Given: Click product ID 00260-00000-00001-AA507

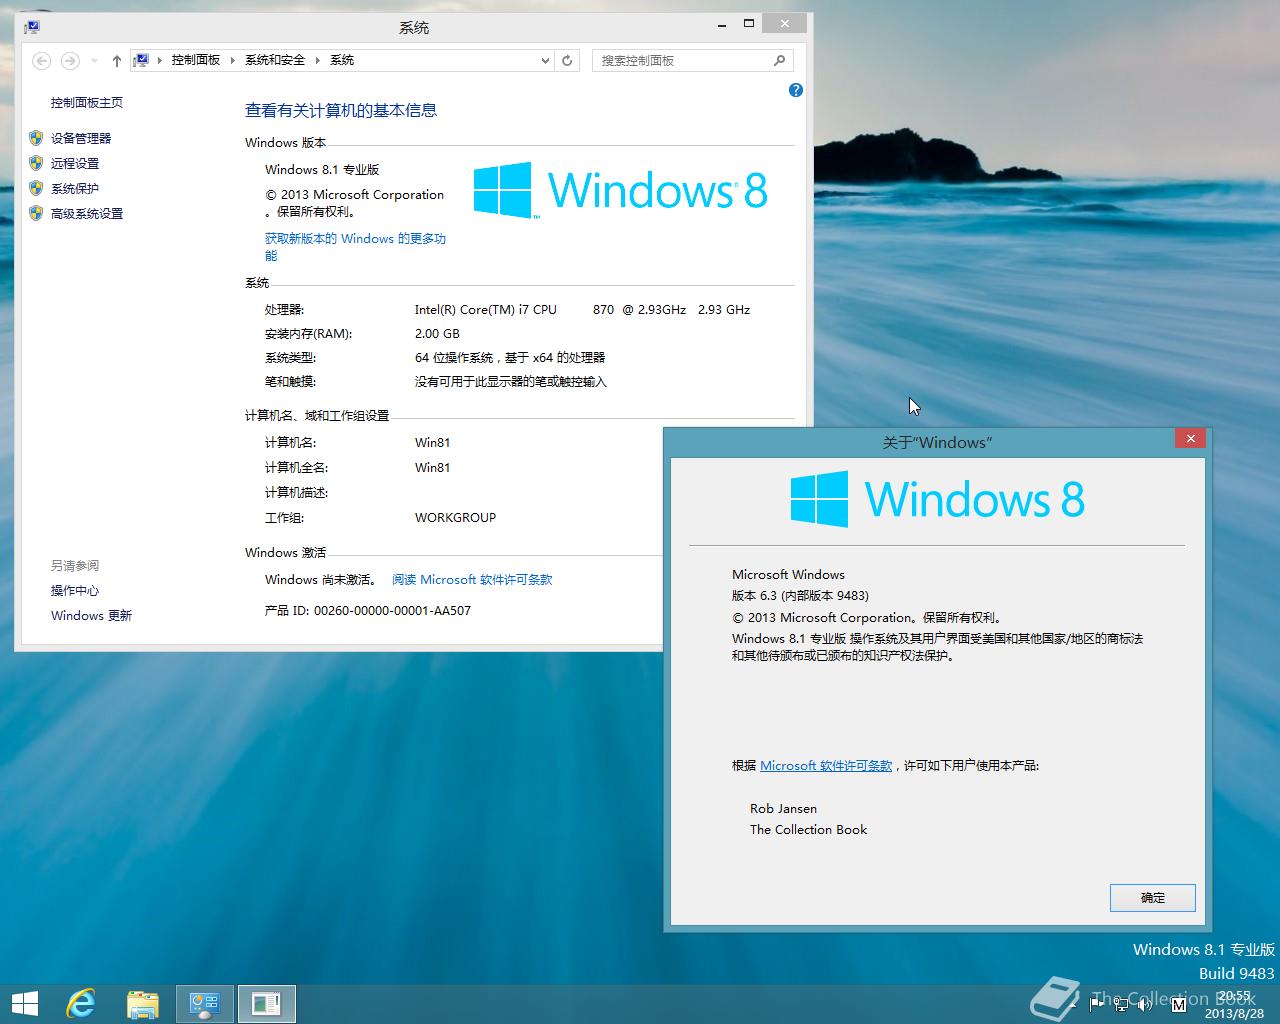Looking at the screenshot, I should click(392, 610).
